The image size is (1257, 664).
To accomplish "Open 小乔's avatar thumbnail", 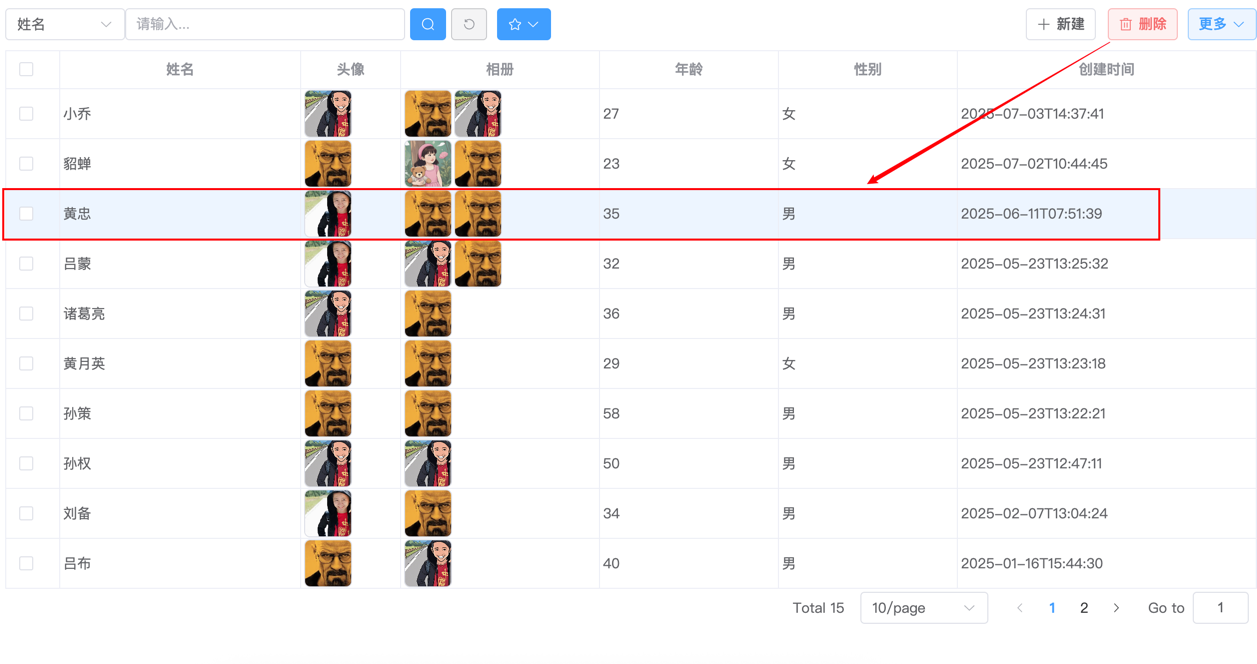I will tap(328, 114).
